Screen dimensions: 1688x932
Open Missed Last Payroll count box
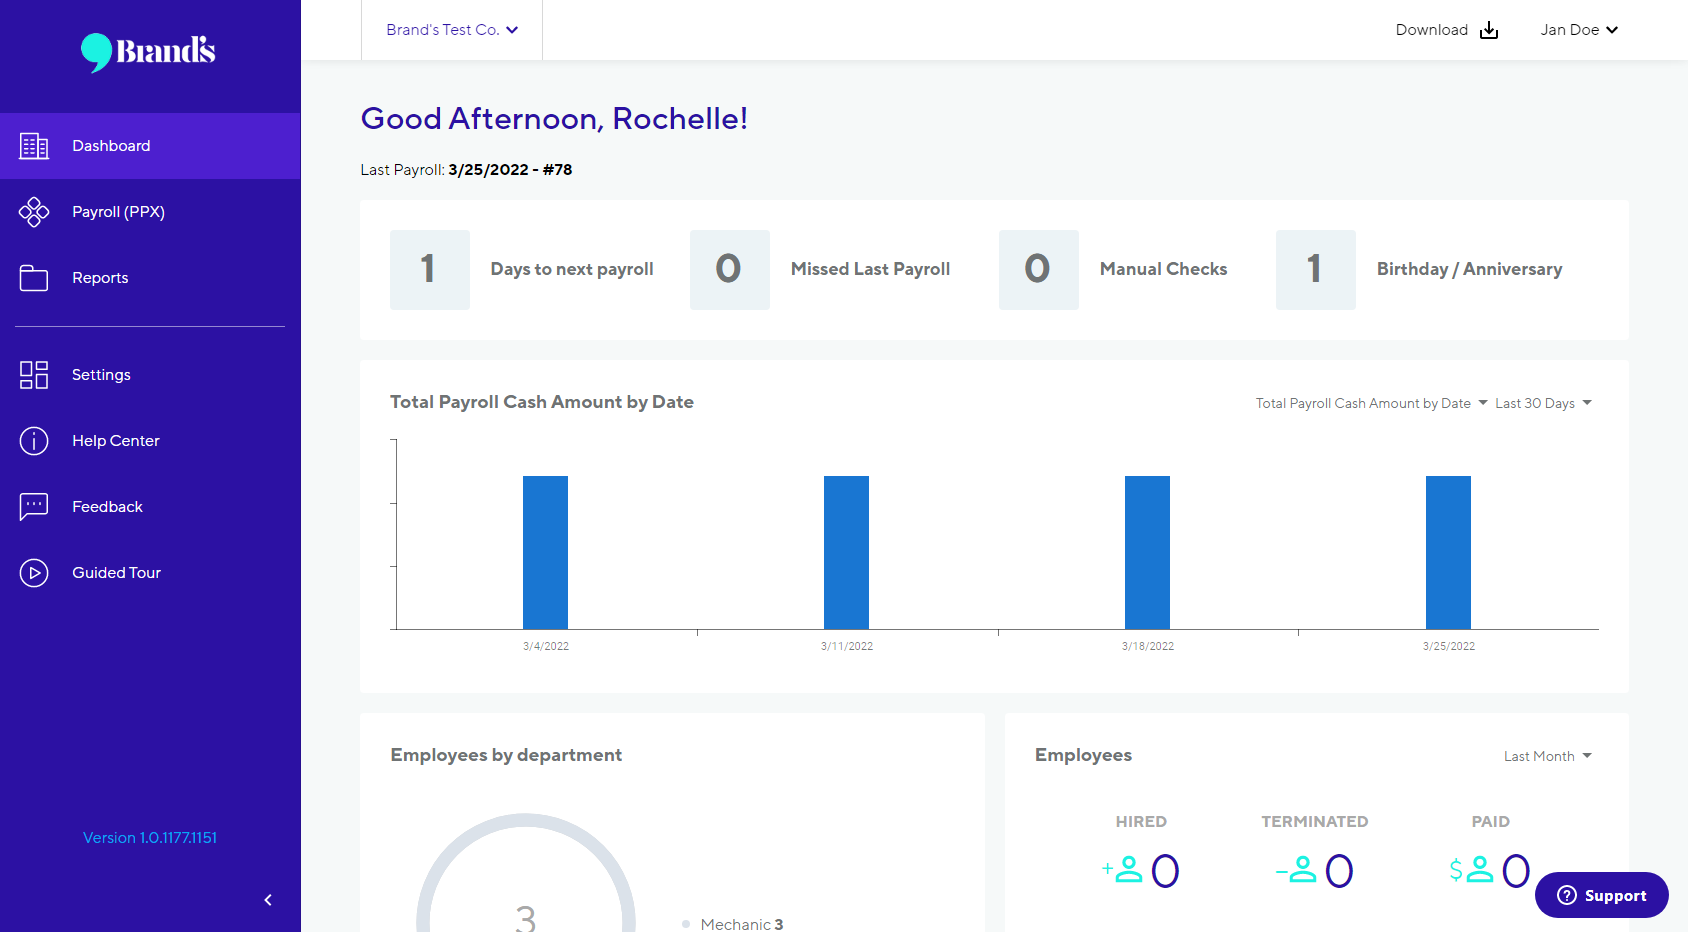(x=730, y=269)
